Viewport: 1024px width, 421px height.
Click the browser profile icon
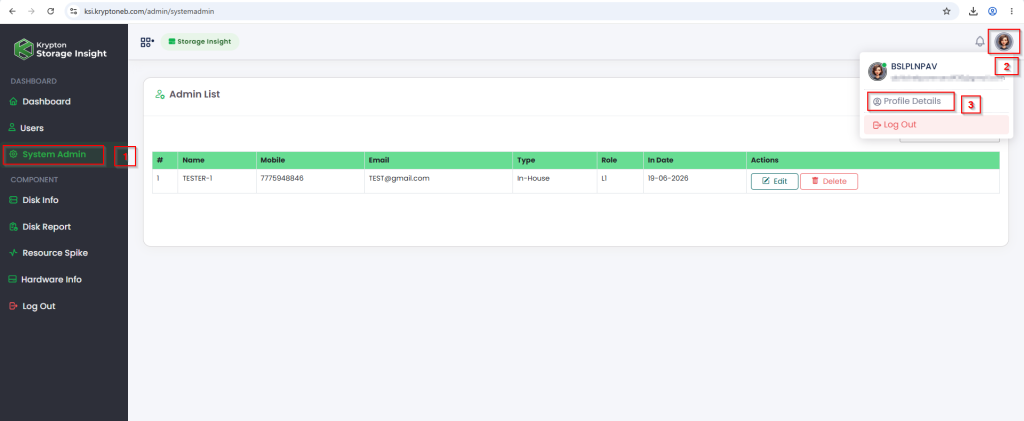pyautogui.click(x=993, y=11)
